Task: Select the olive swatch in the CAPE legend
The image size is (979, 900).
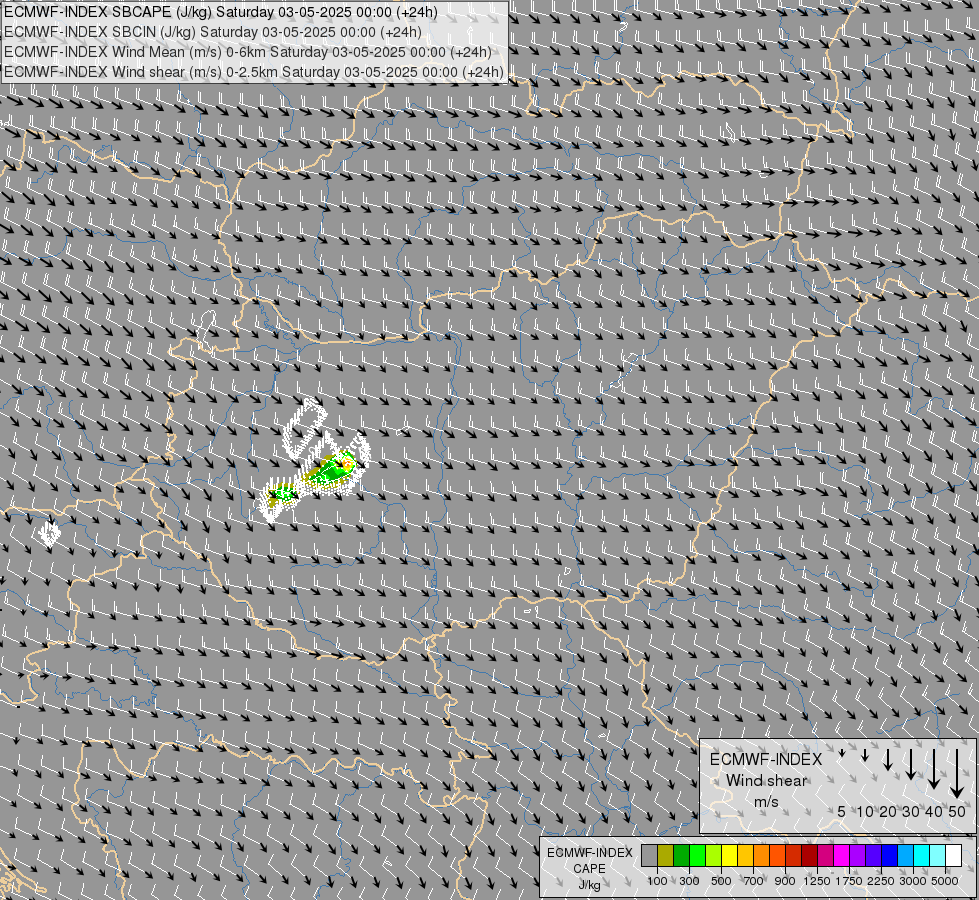Action: click(x=666, y=856)
